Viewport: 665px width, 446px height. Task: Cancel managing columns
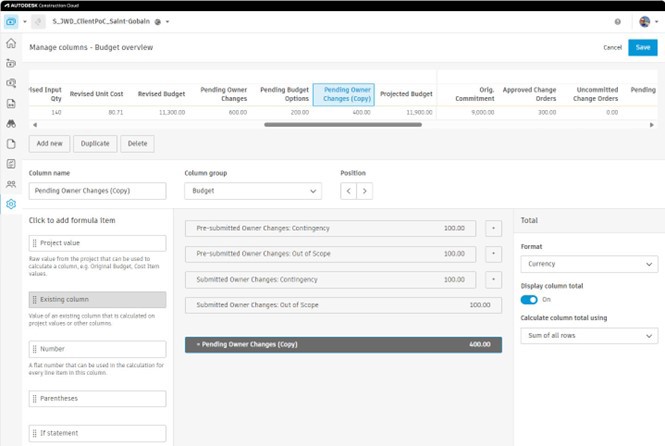pyautogui.click(x=612, y=47)
